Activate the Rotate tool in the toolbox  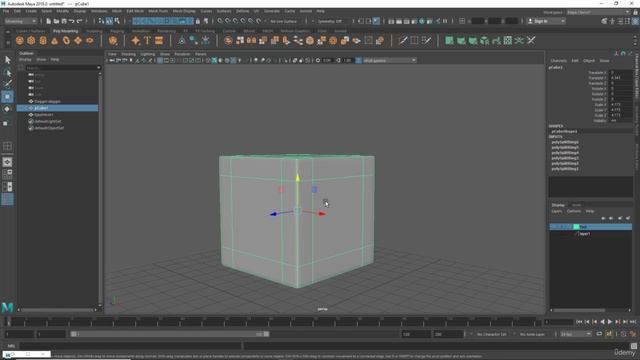pos(7,109)
